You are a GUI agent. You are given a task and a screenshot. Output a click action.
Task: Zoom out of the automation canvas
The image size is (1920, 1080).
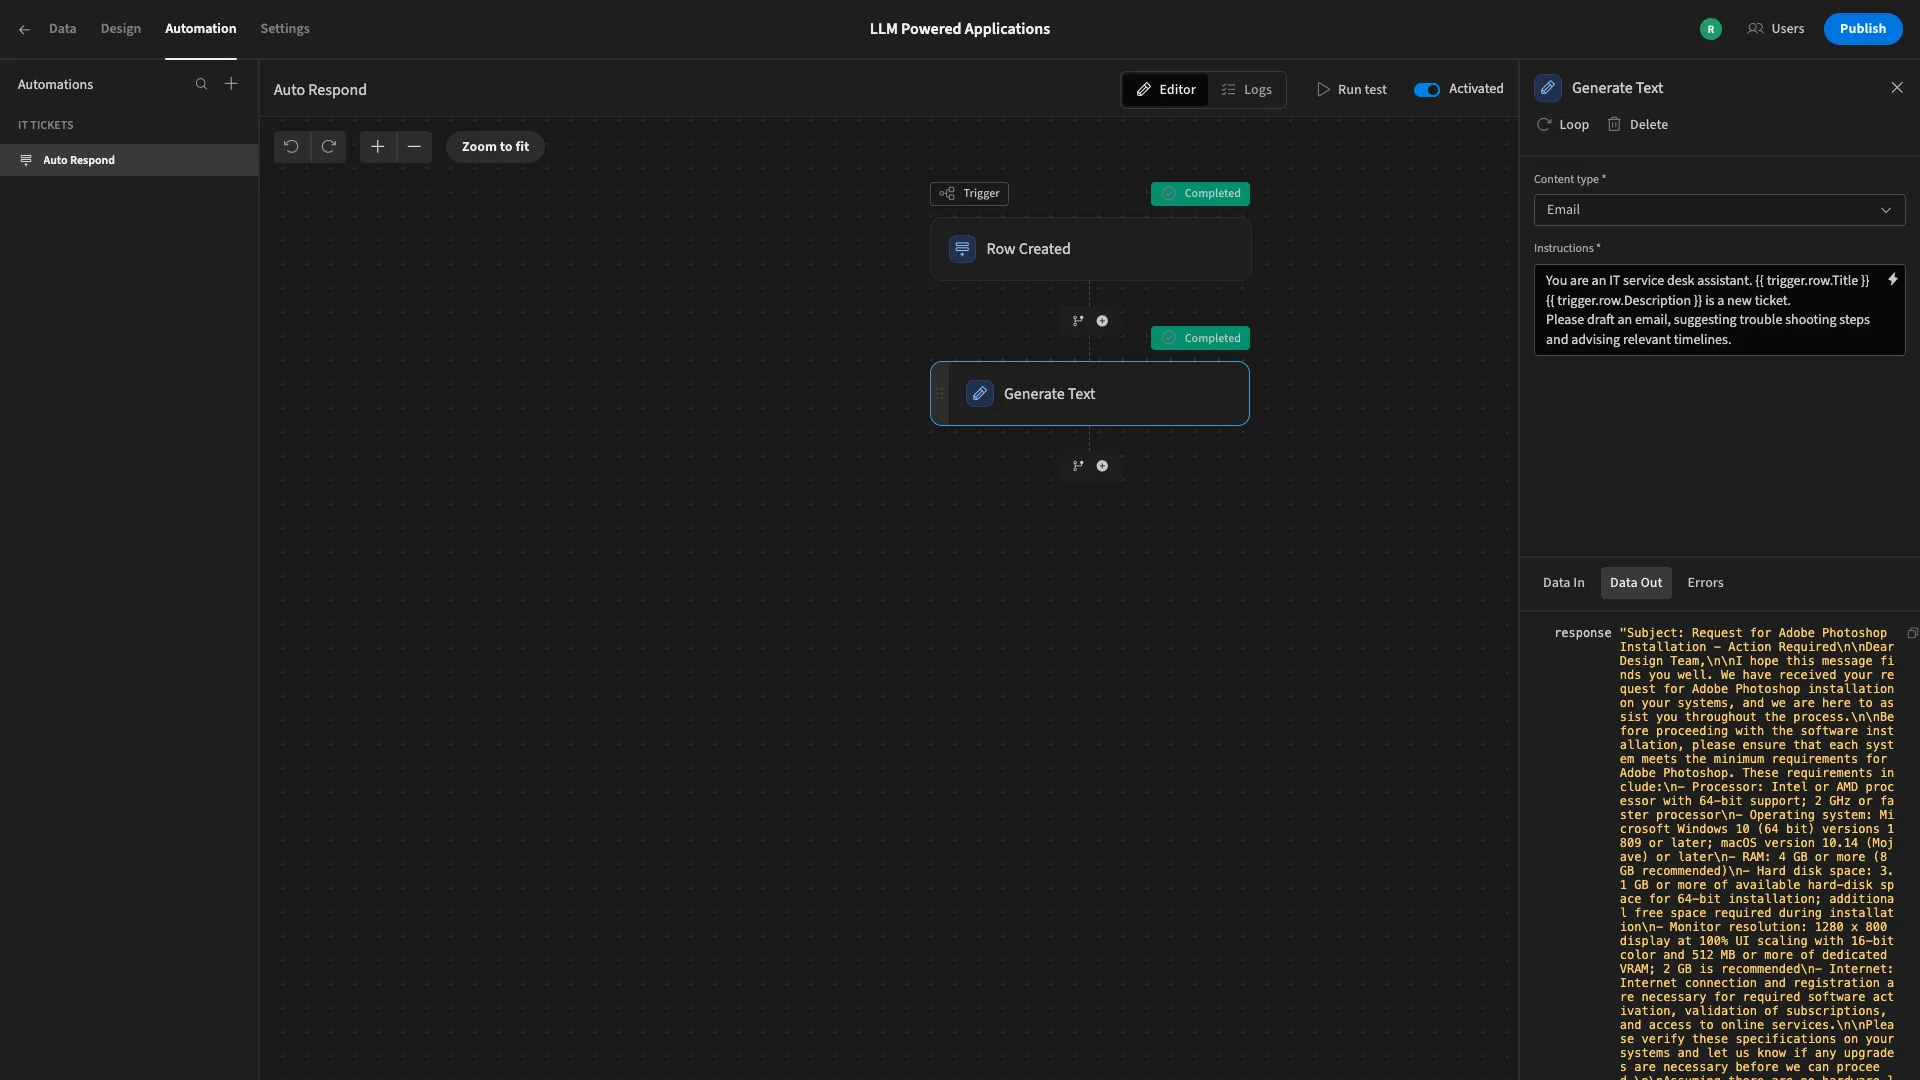[414, 146]
